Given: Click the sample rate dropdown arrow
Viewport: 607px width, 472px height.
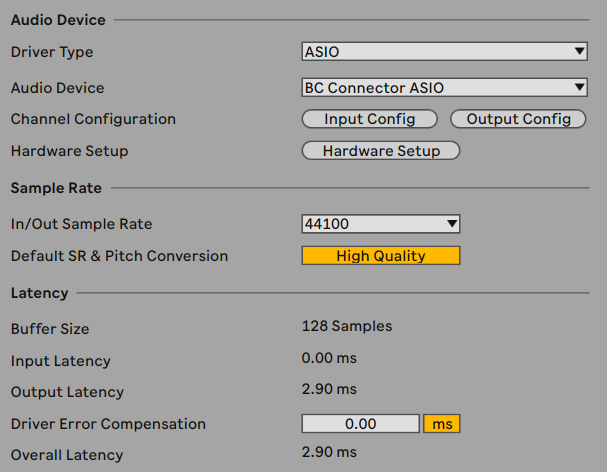Looking at the screenshot, I should point(452,223).
